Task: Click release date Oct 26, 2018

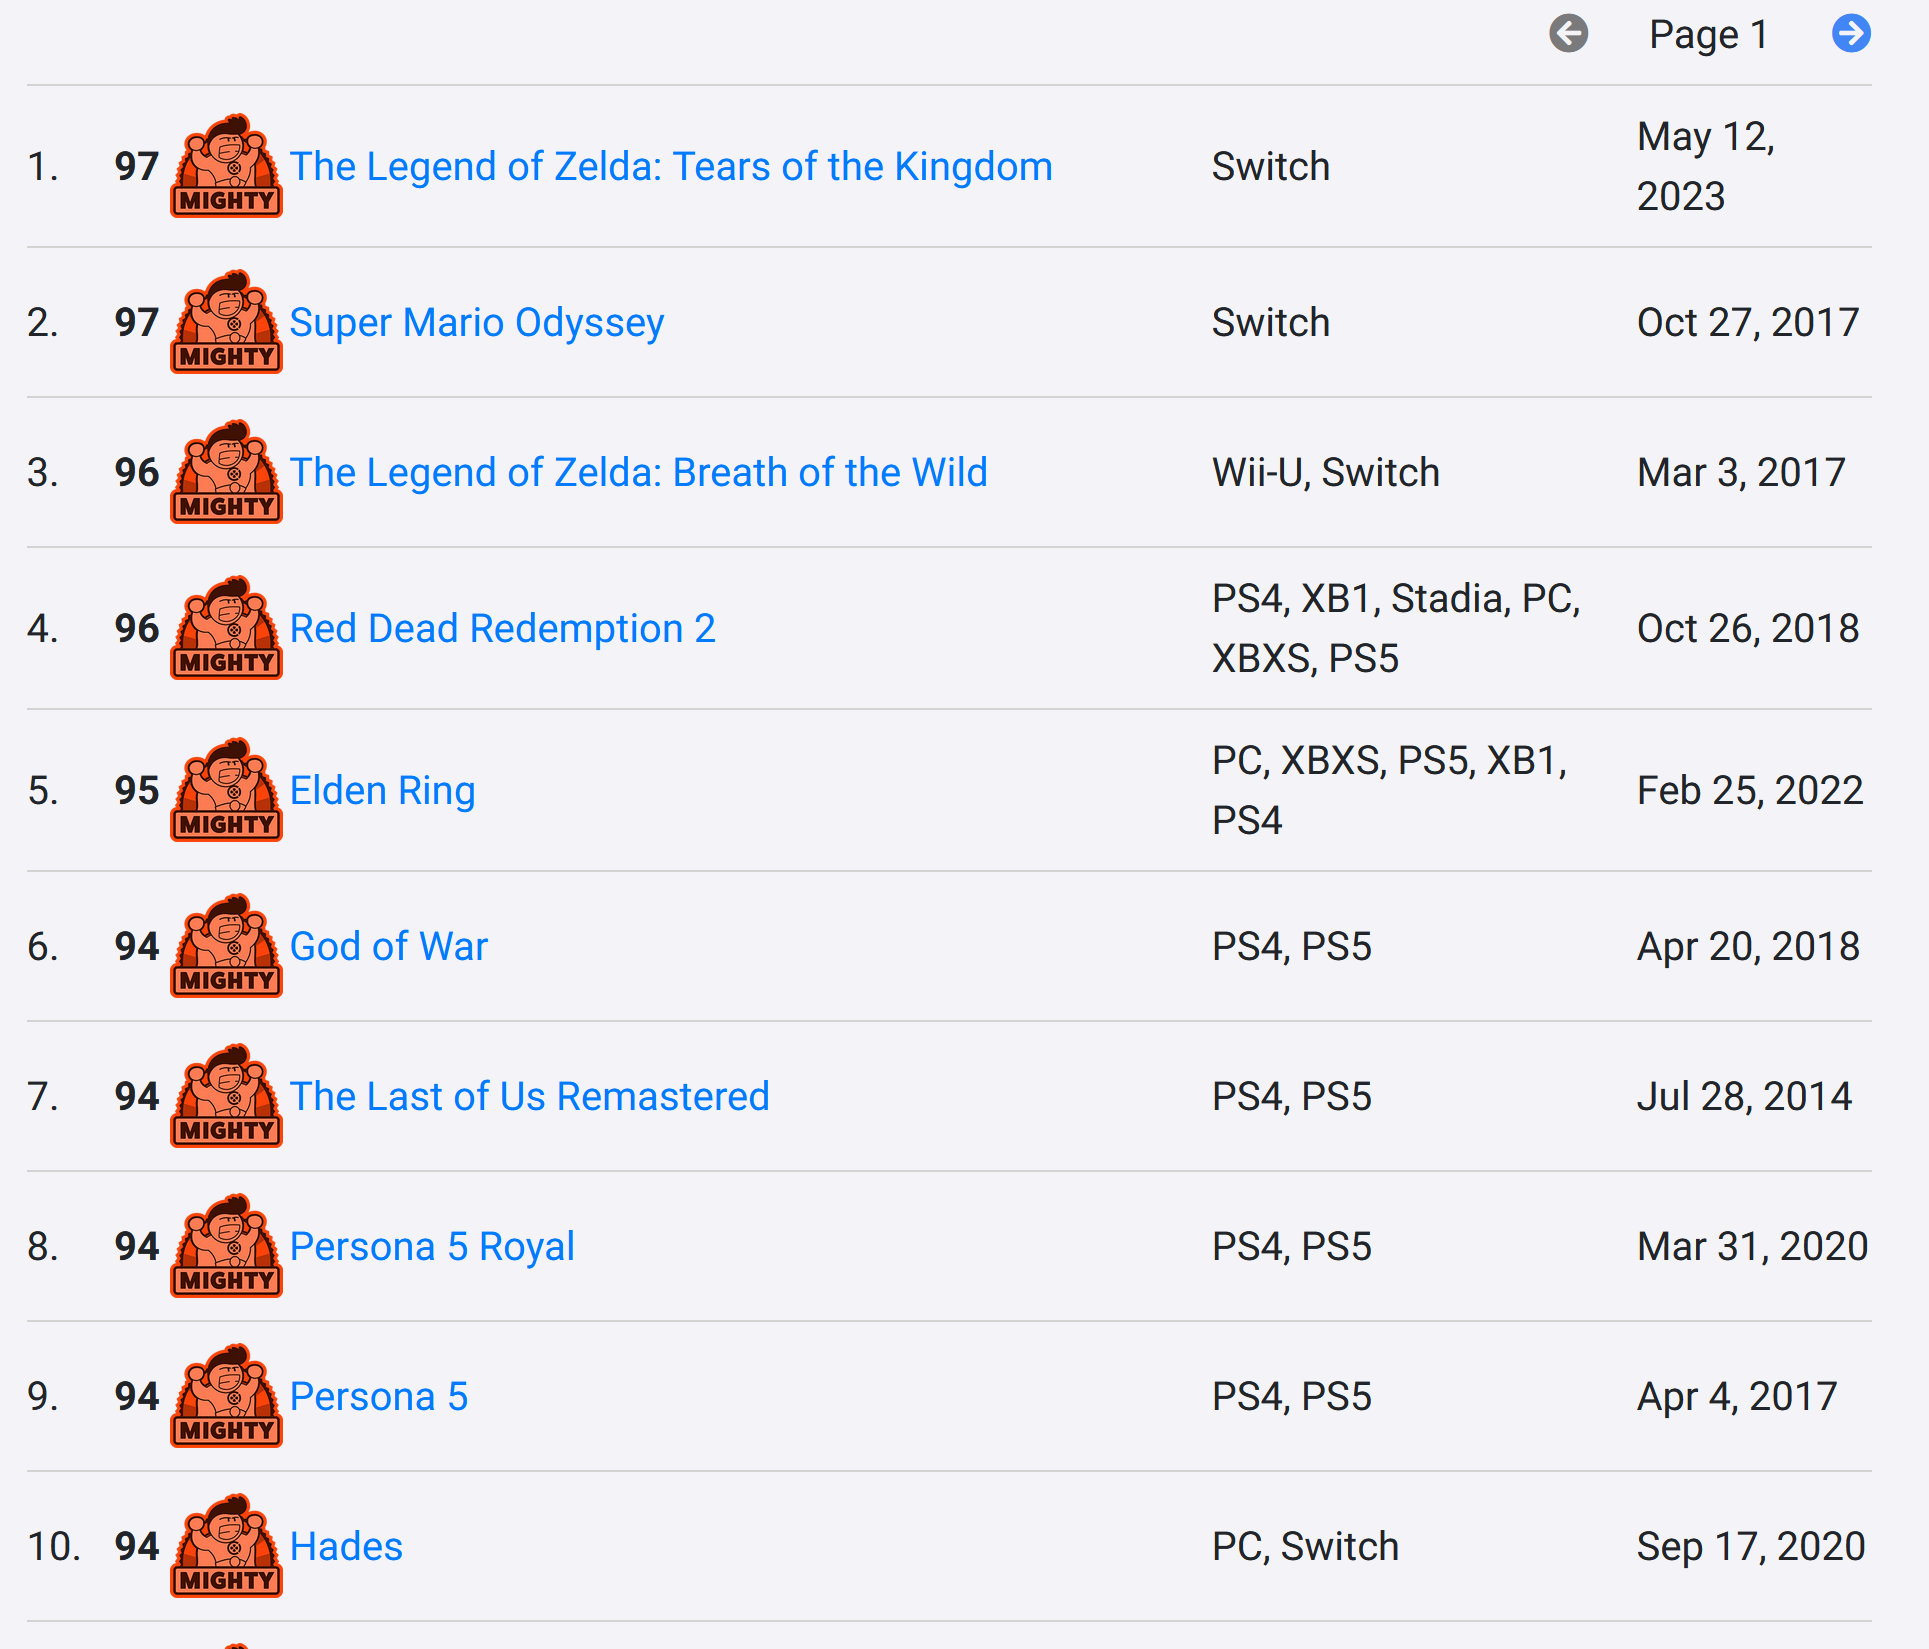Action: 1748,628
